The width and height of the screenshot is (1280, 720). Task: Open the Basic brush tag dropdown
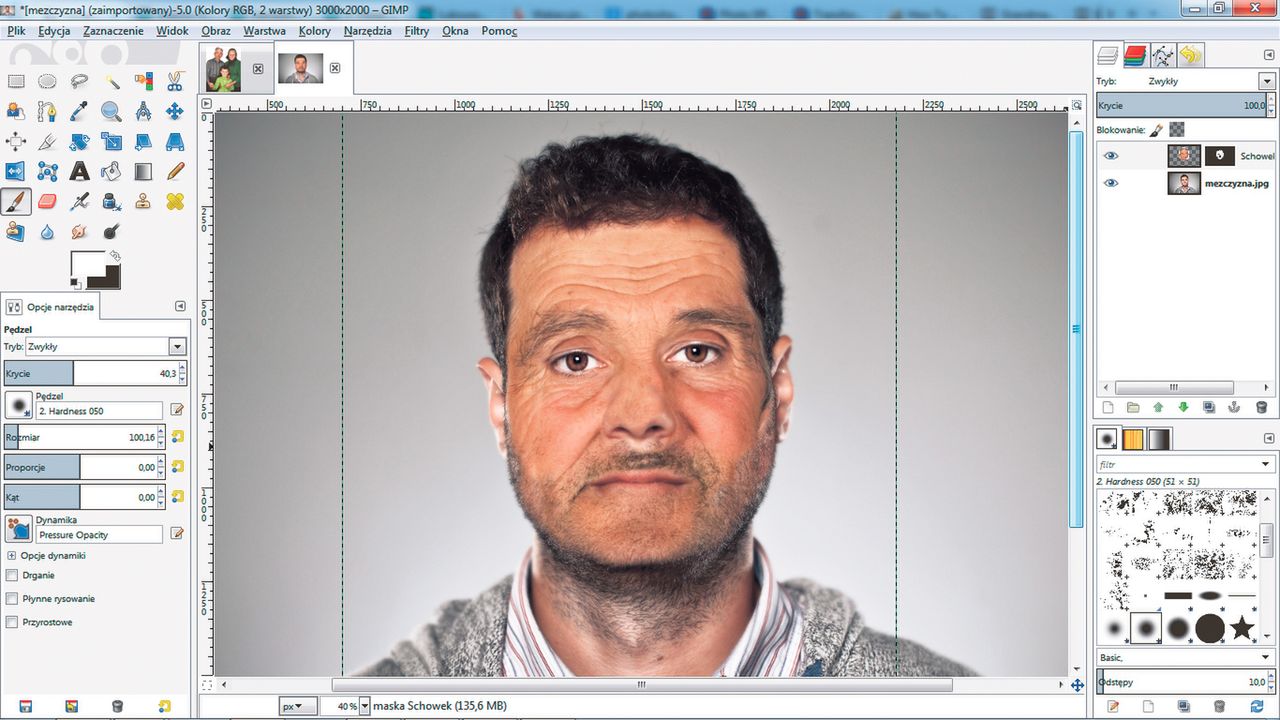[1266, 657]
